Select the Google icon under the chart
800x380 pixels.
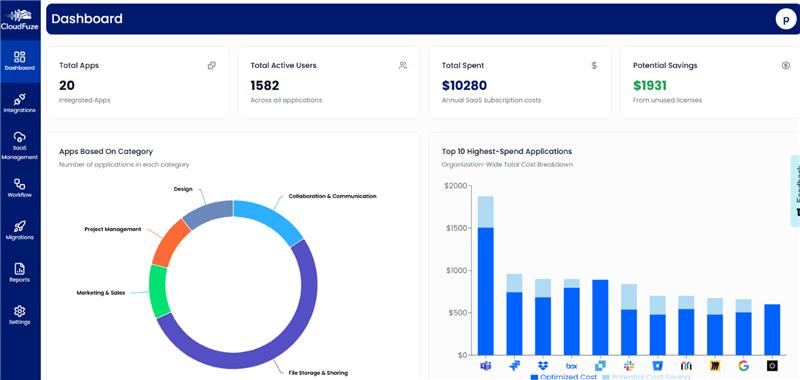[743, 366]
